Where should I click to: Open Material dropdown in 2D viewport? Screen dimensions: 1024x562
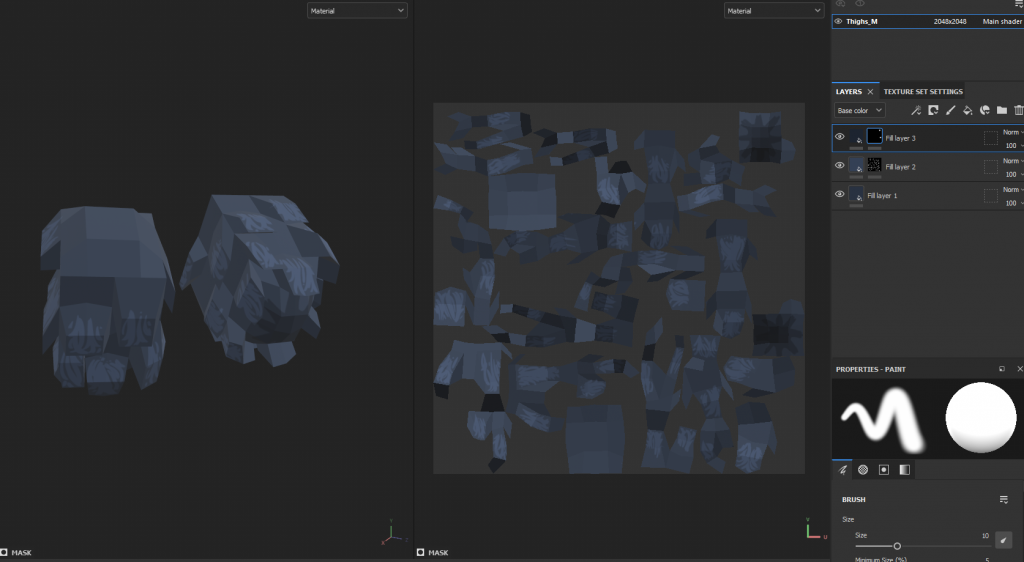click(774, 10)
